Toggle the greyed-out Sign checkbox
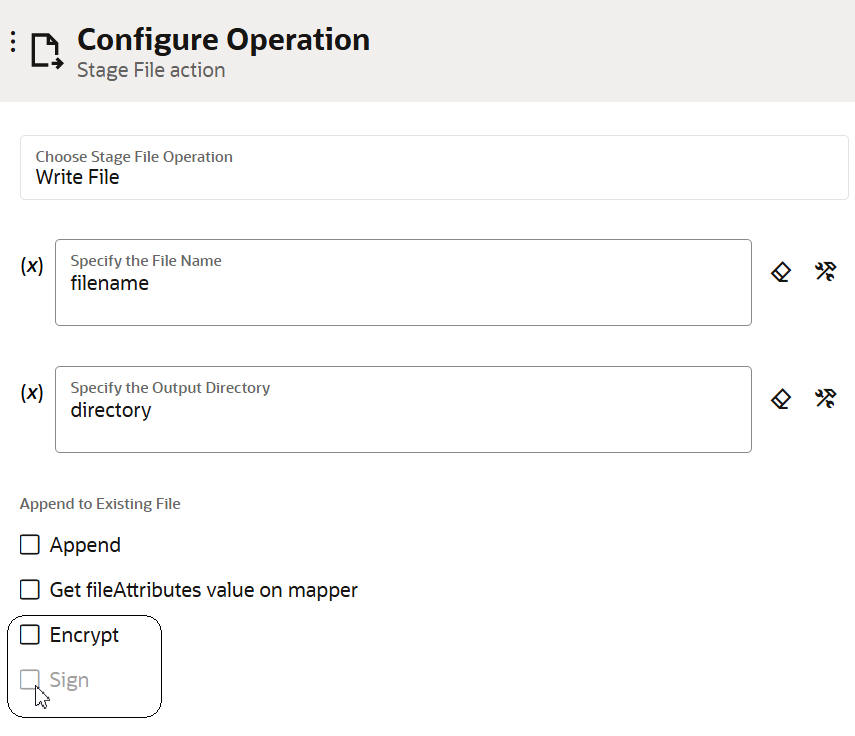Image resolution: width=855 pixels, height=736 pixels. 30,680
